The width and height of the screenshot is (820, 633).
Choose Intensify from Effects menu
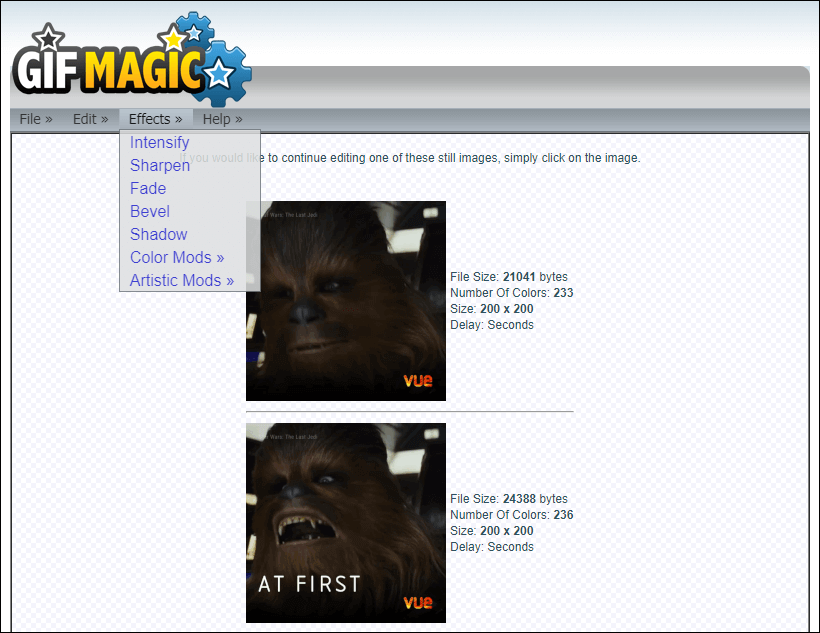160,142
